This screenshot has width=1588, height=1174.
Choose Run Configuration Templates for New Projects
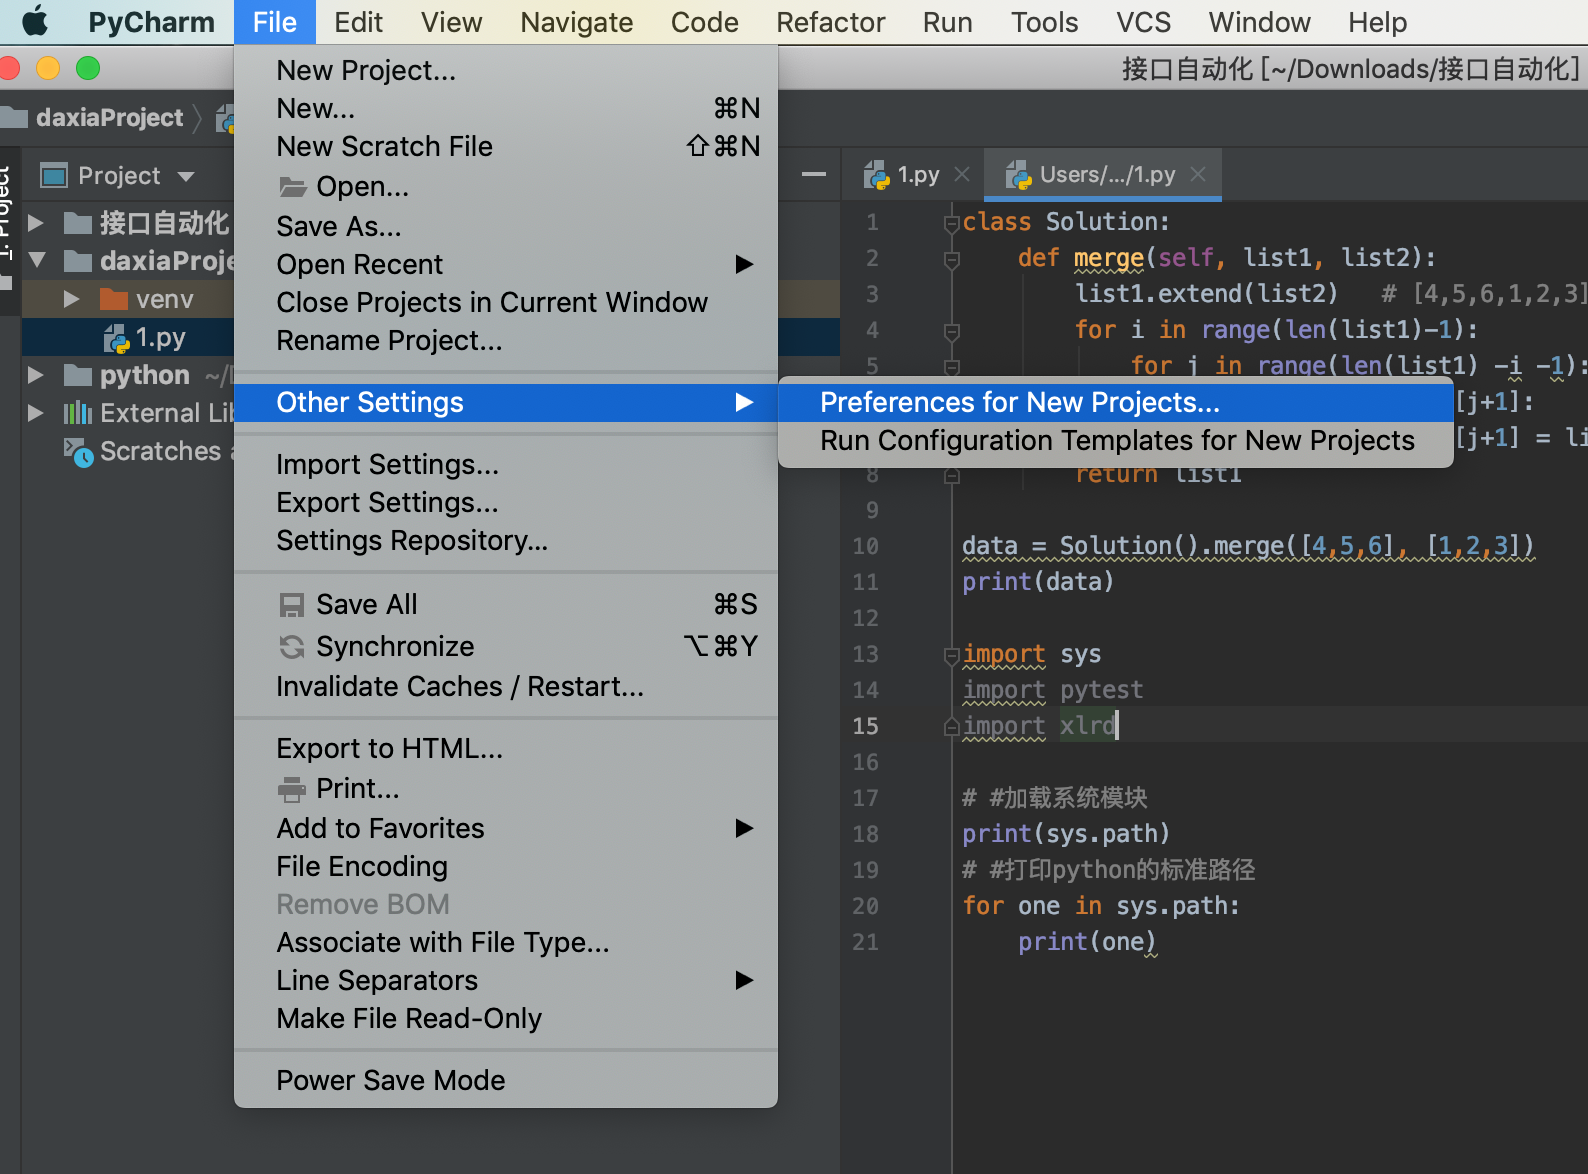pyautogui.click(x=1116, y=441)
